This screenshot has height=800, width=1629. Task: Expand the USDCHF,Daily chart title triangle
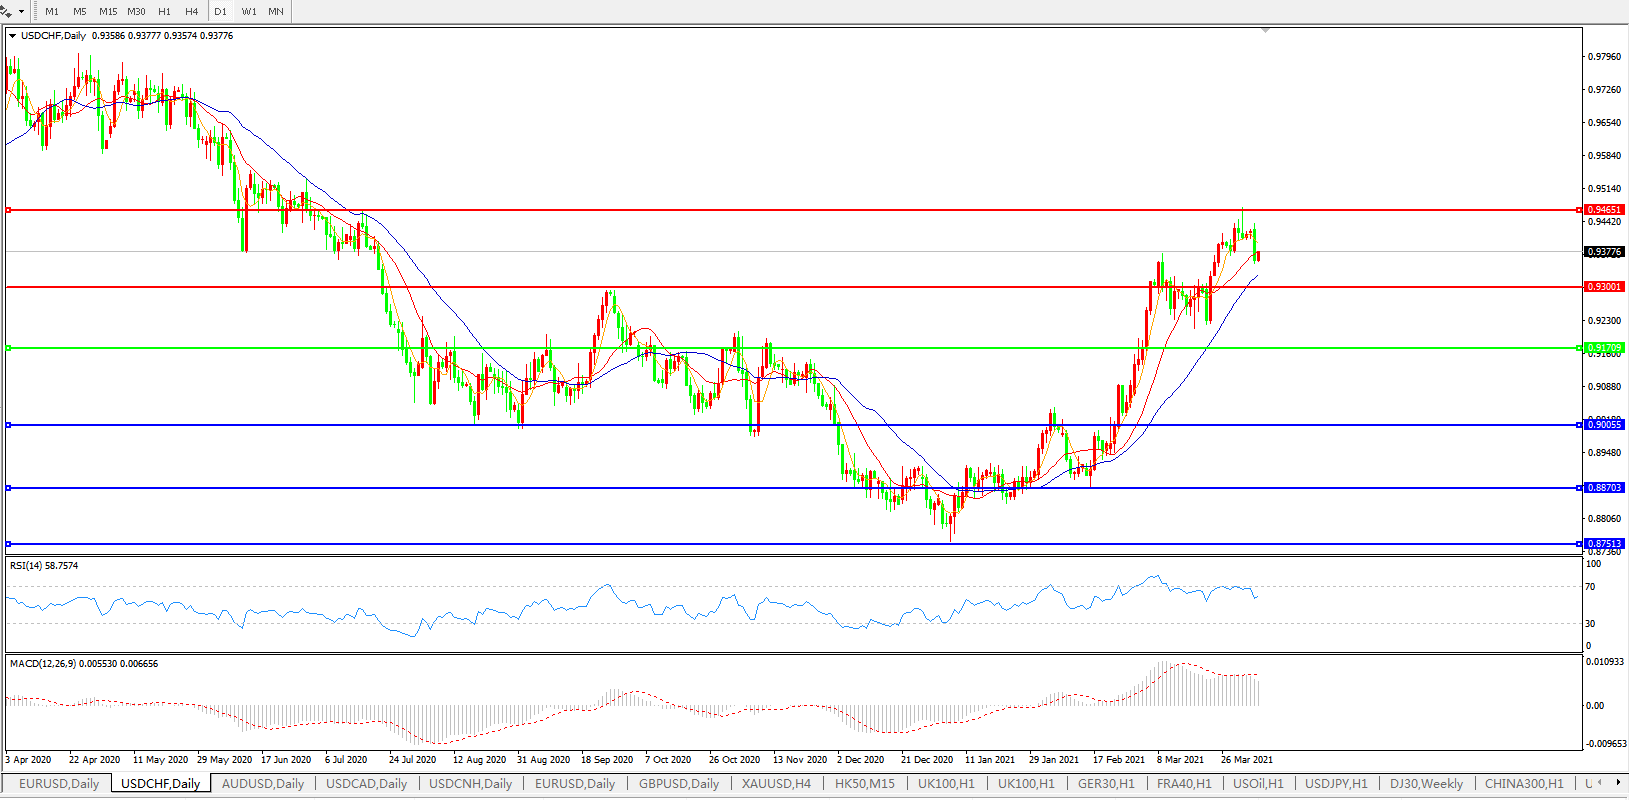(x=12, y=36)
